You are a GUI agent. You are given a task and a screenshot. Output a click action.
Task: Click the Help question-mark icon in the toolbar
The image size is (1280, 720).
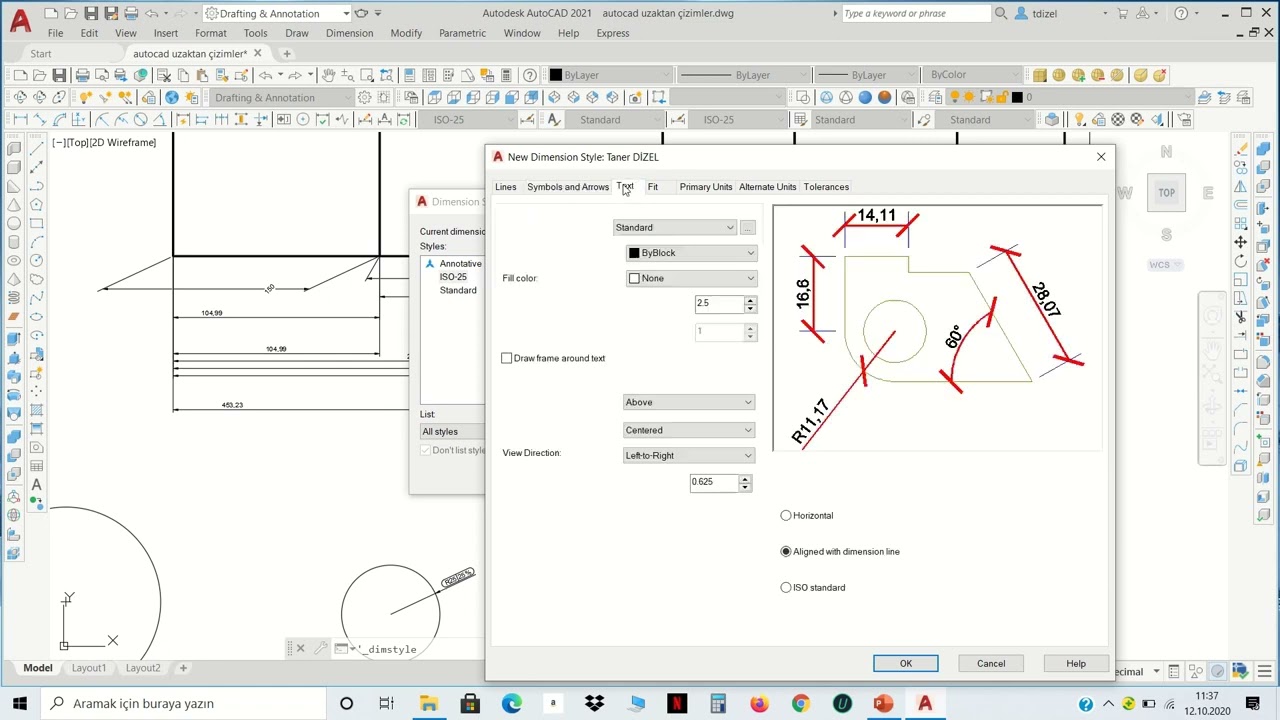pos(529,75)
